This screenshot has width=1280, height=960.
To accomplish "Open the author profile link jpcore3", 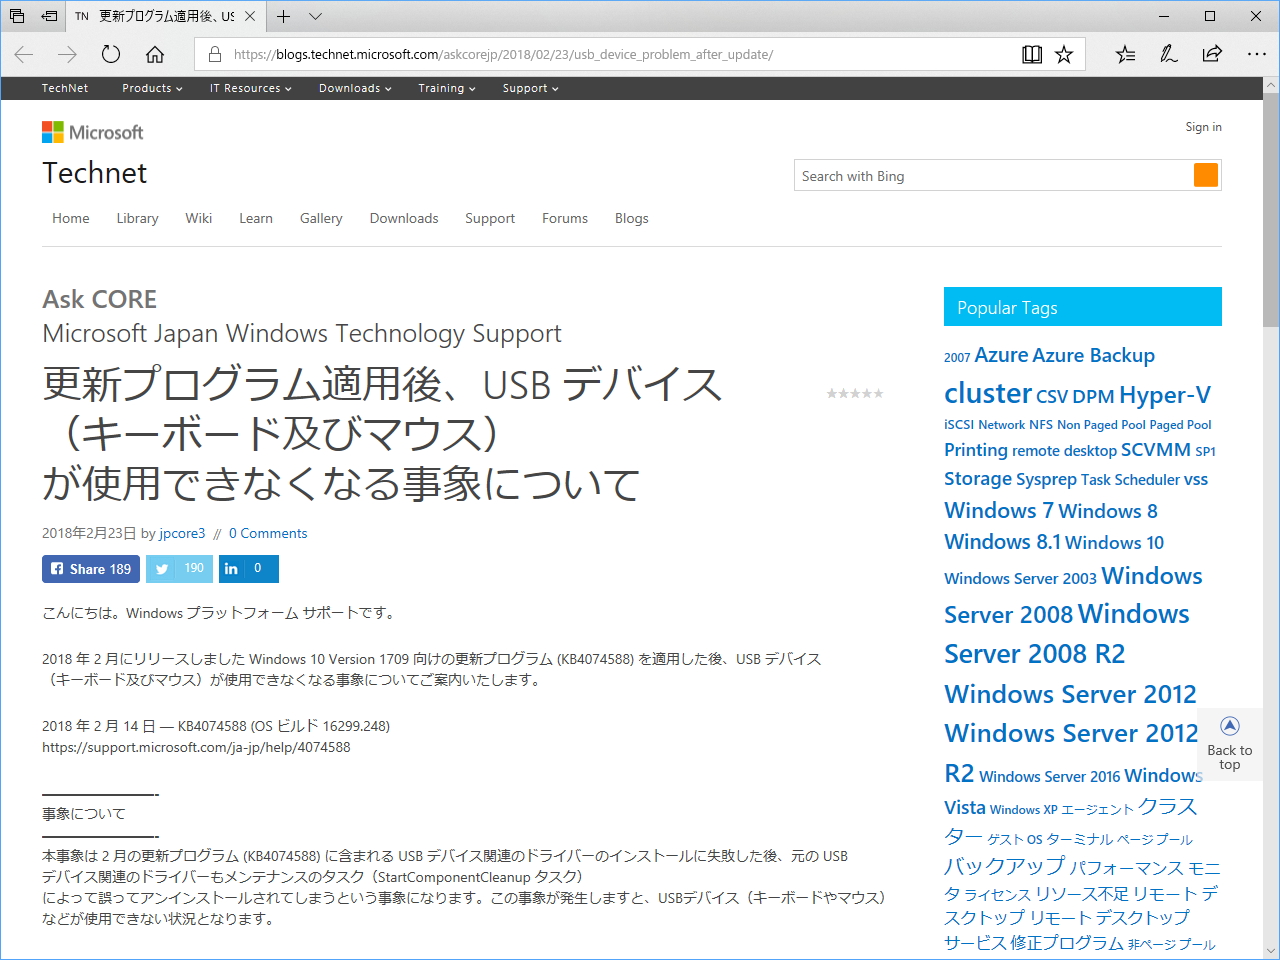I will [182, 533].
